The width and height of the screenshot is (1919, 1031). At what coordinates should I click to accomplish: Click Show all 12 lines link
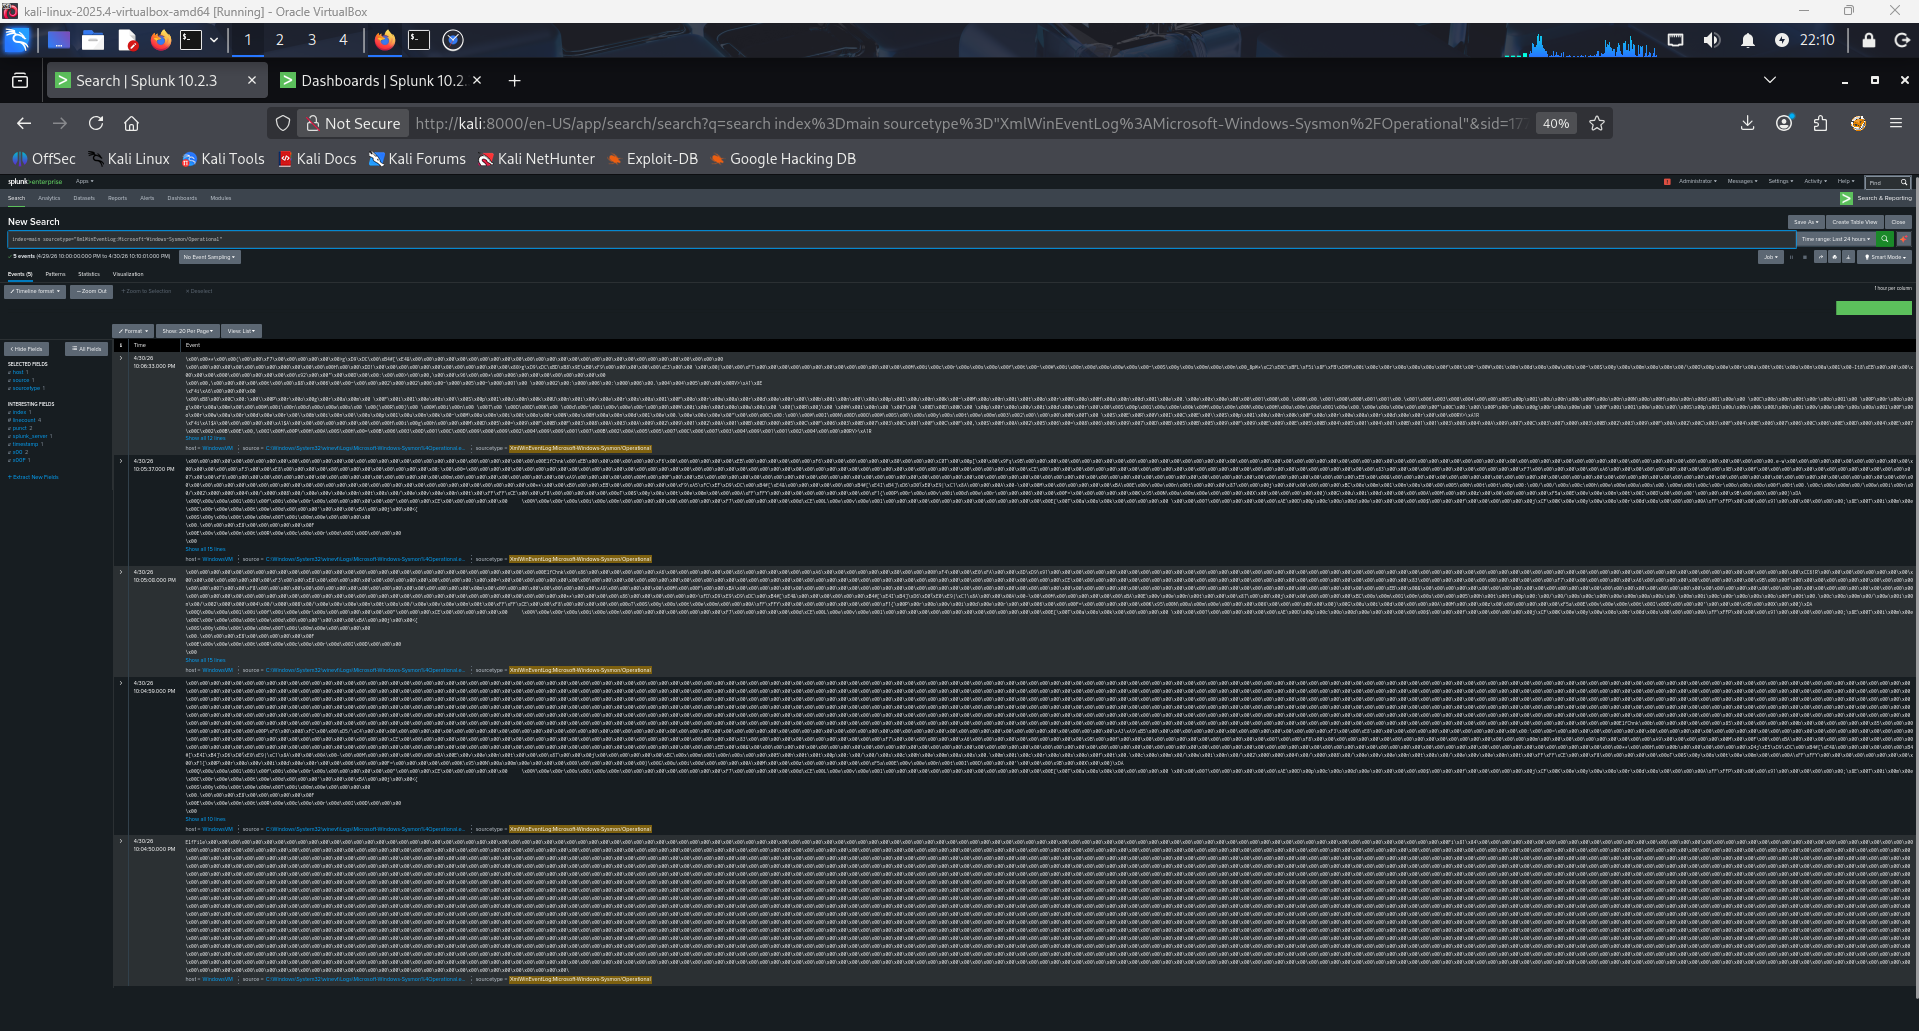click(x=205, y=438)
